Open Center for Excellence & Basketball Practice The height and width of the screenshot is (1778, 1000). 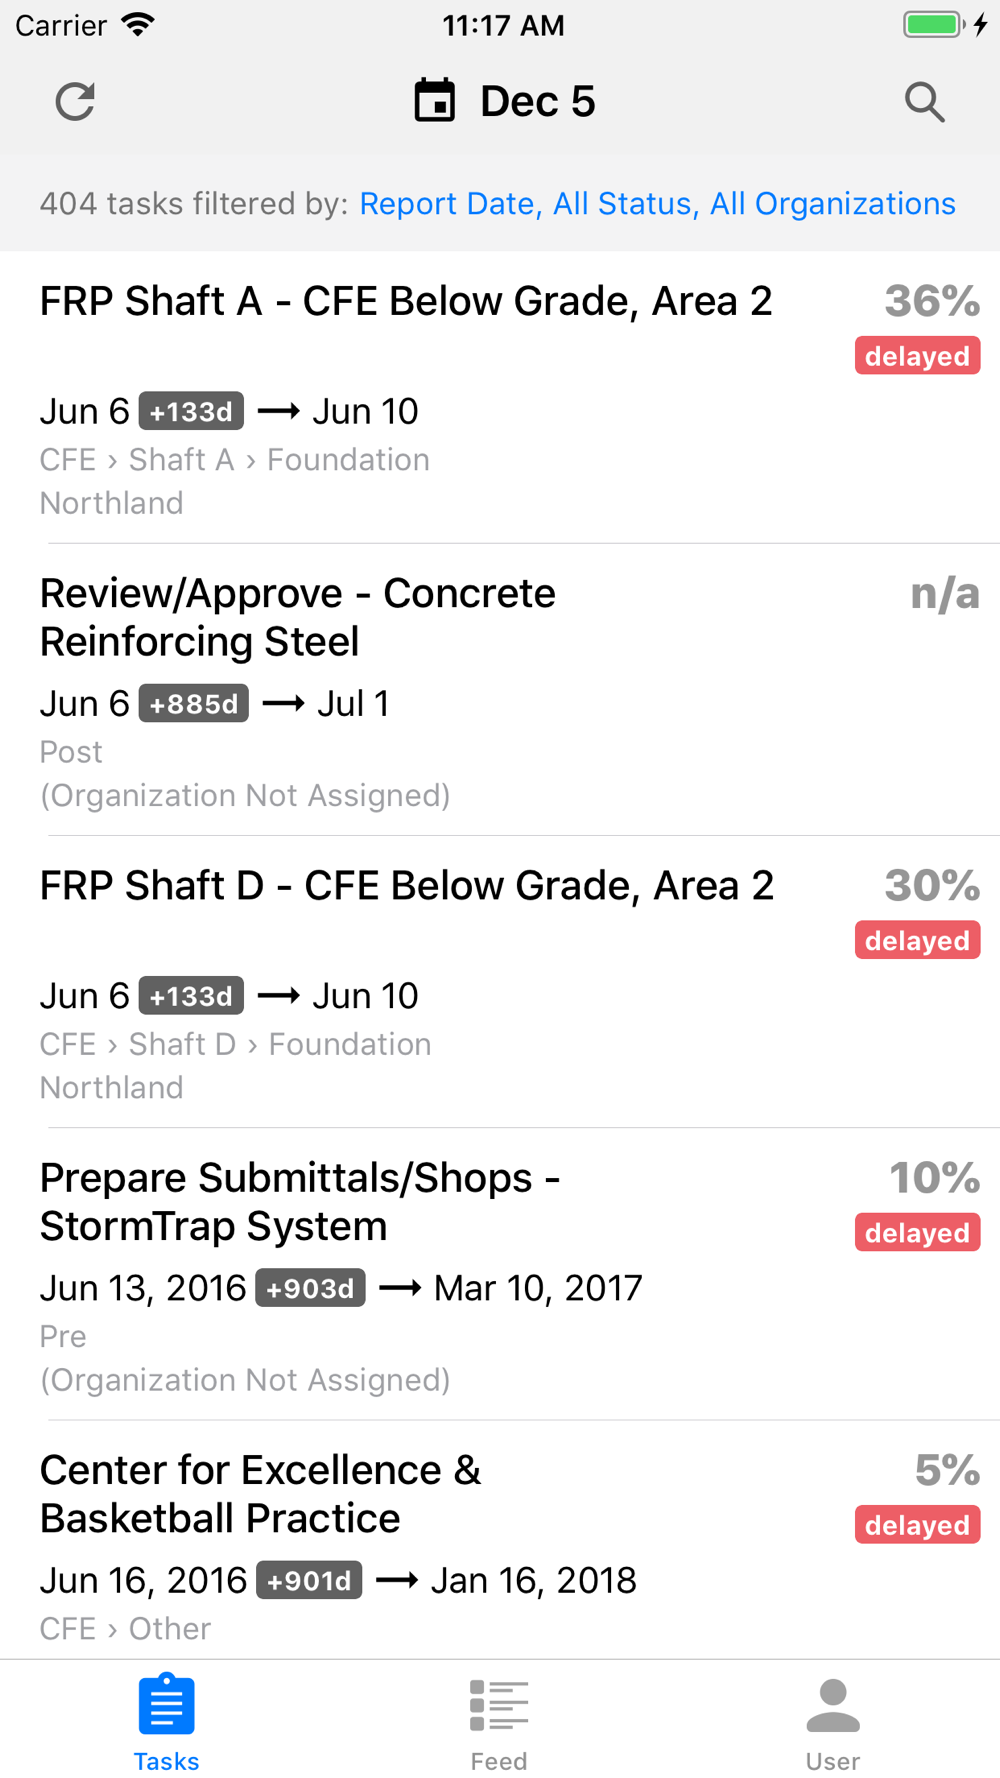click(x=260, y=1494)
